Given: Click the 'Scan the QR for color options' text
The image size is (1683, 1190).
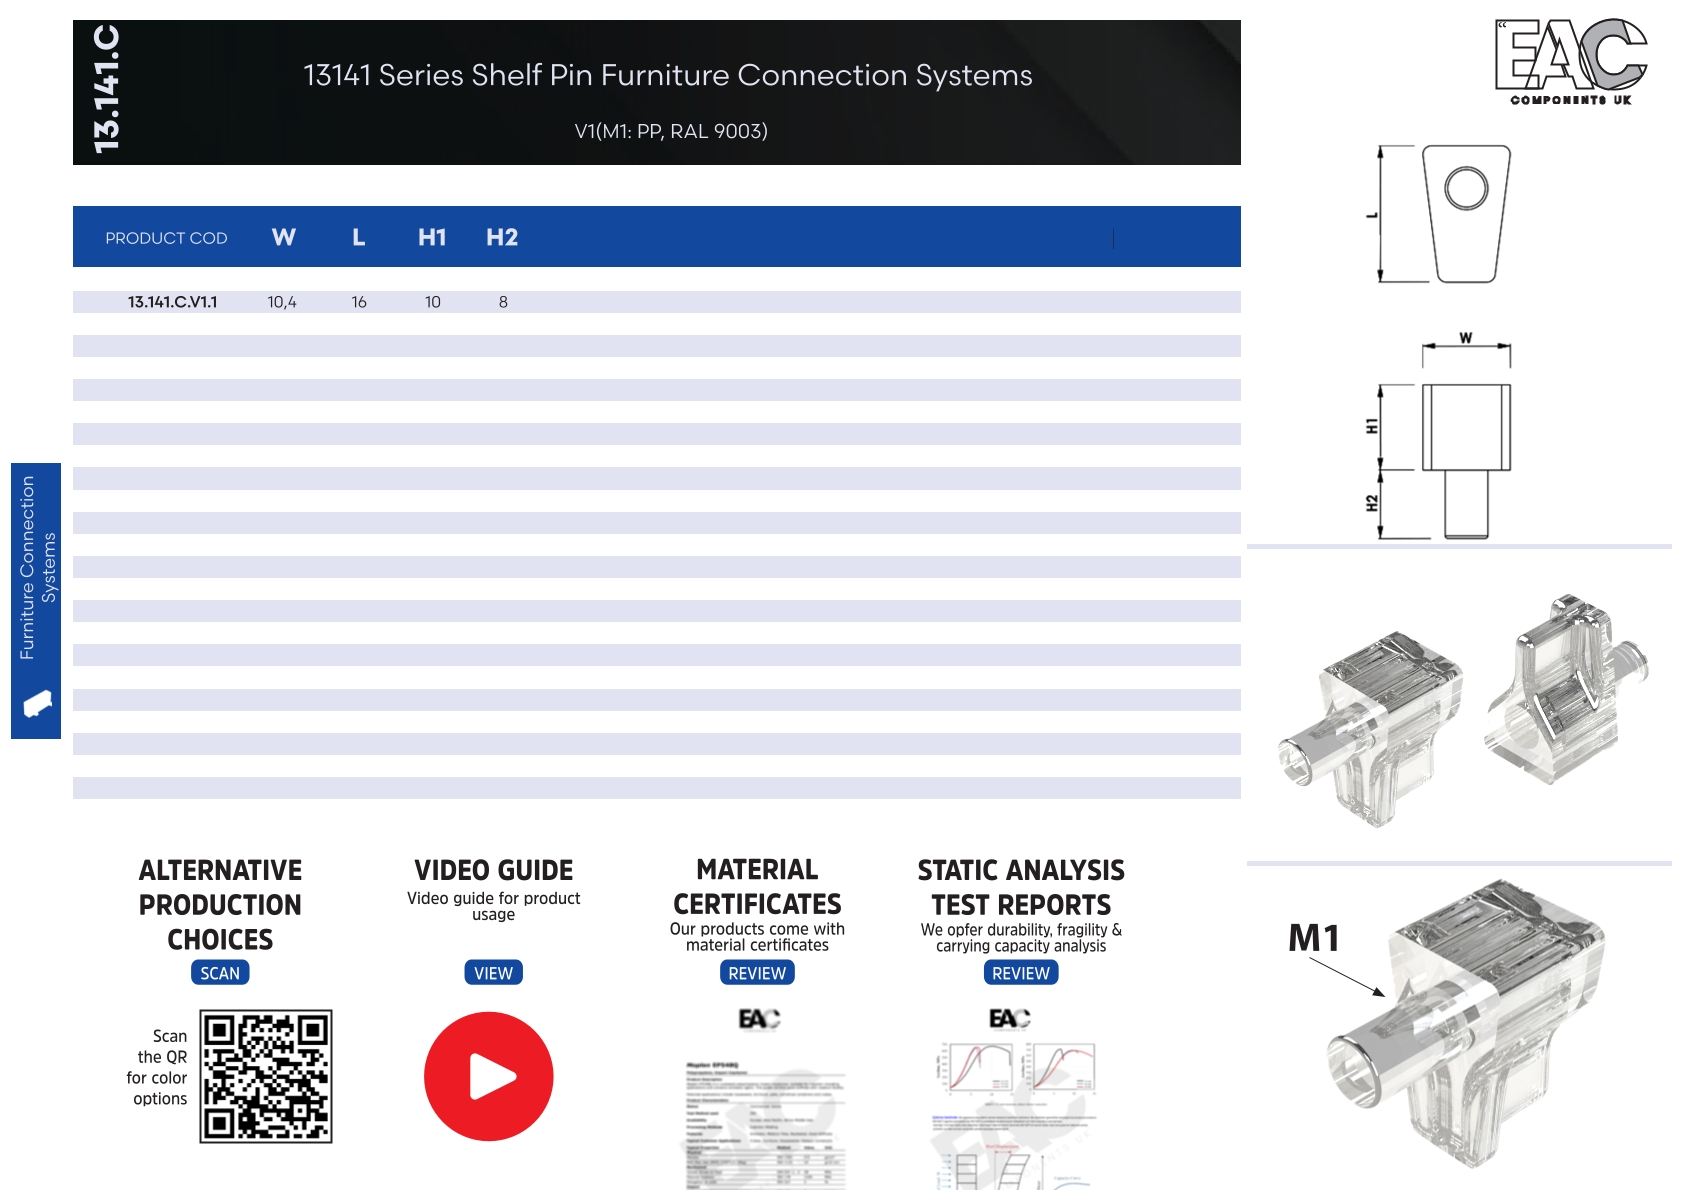Looking at the screenshot, I should (x=157, y=1067).
